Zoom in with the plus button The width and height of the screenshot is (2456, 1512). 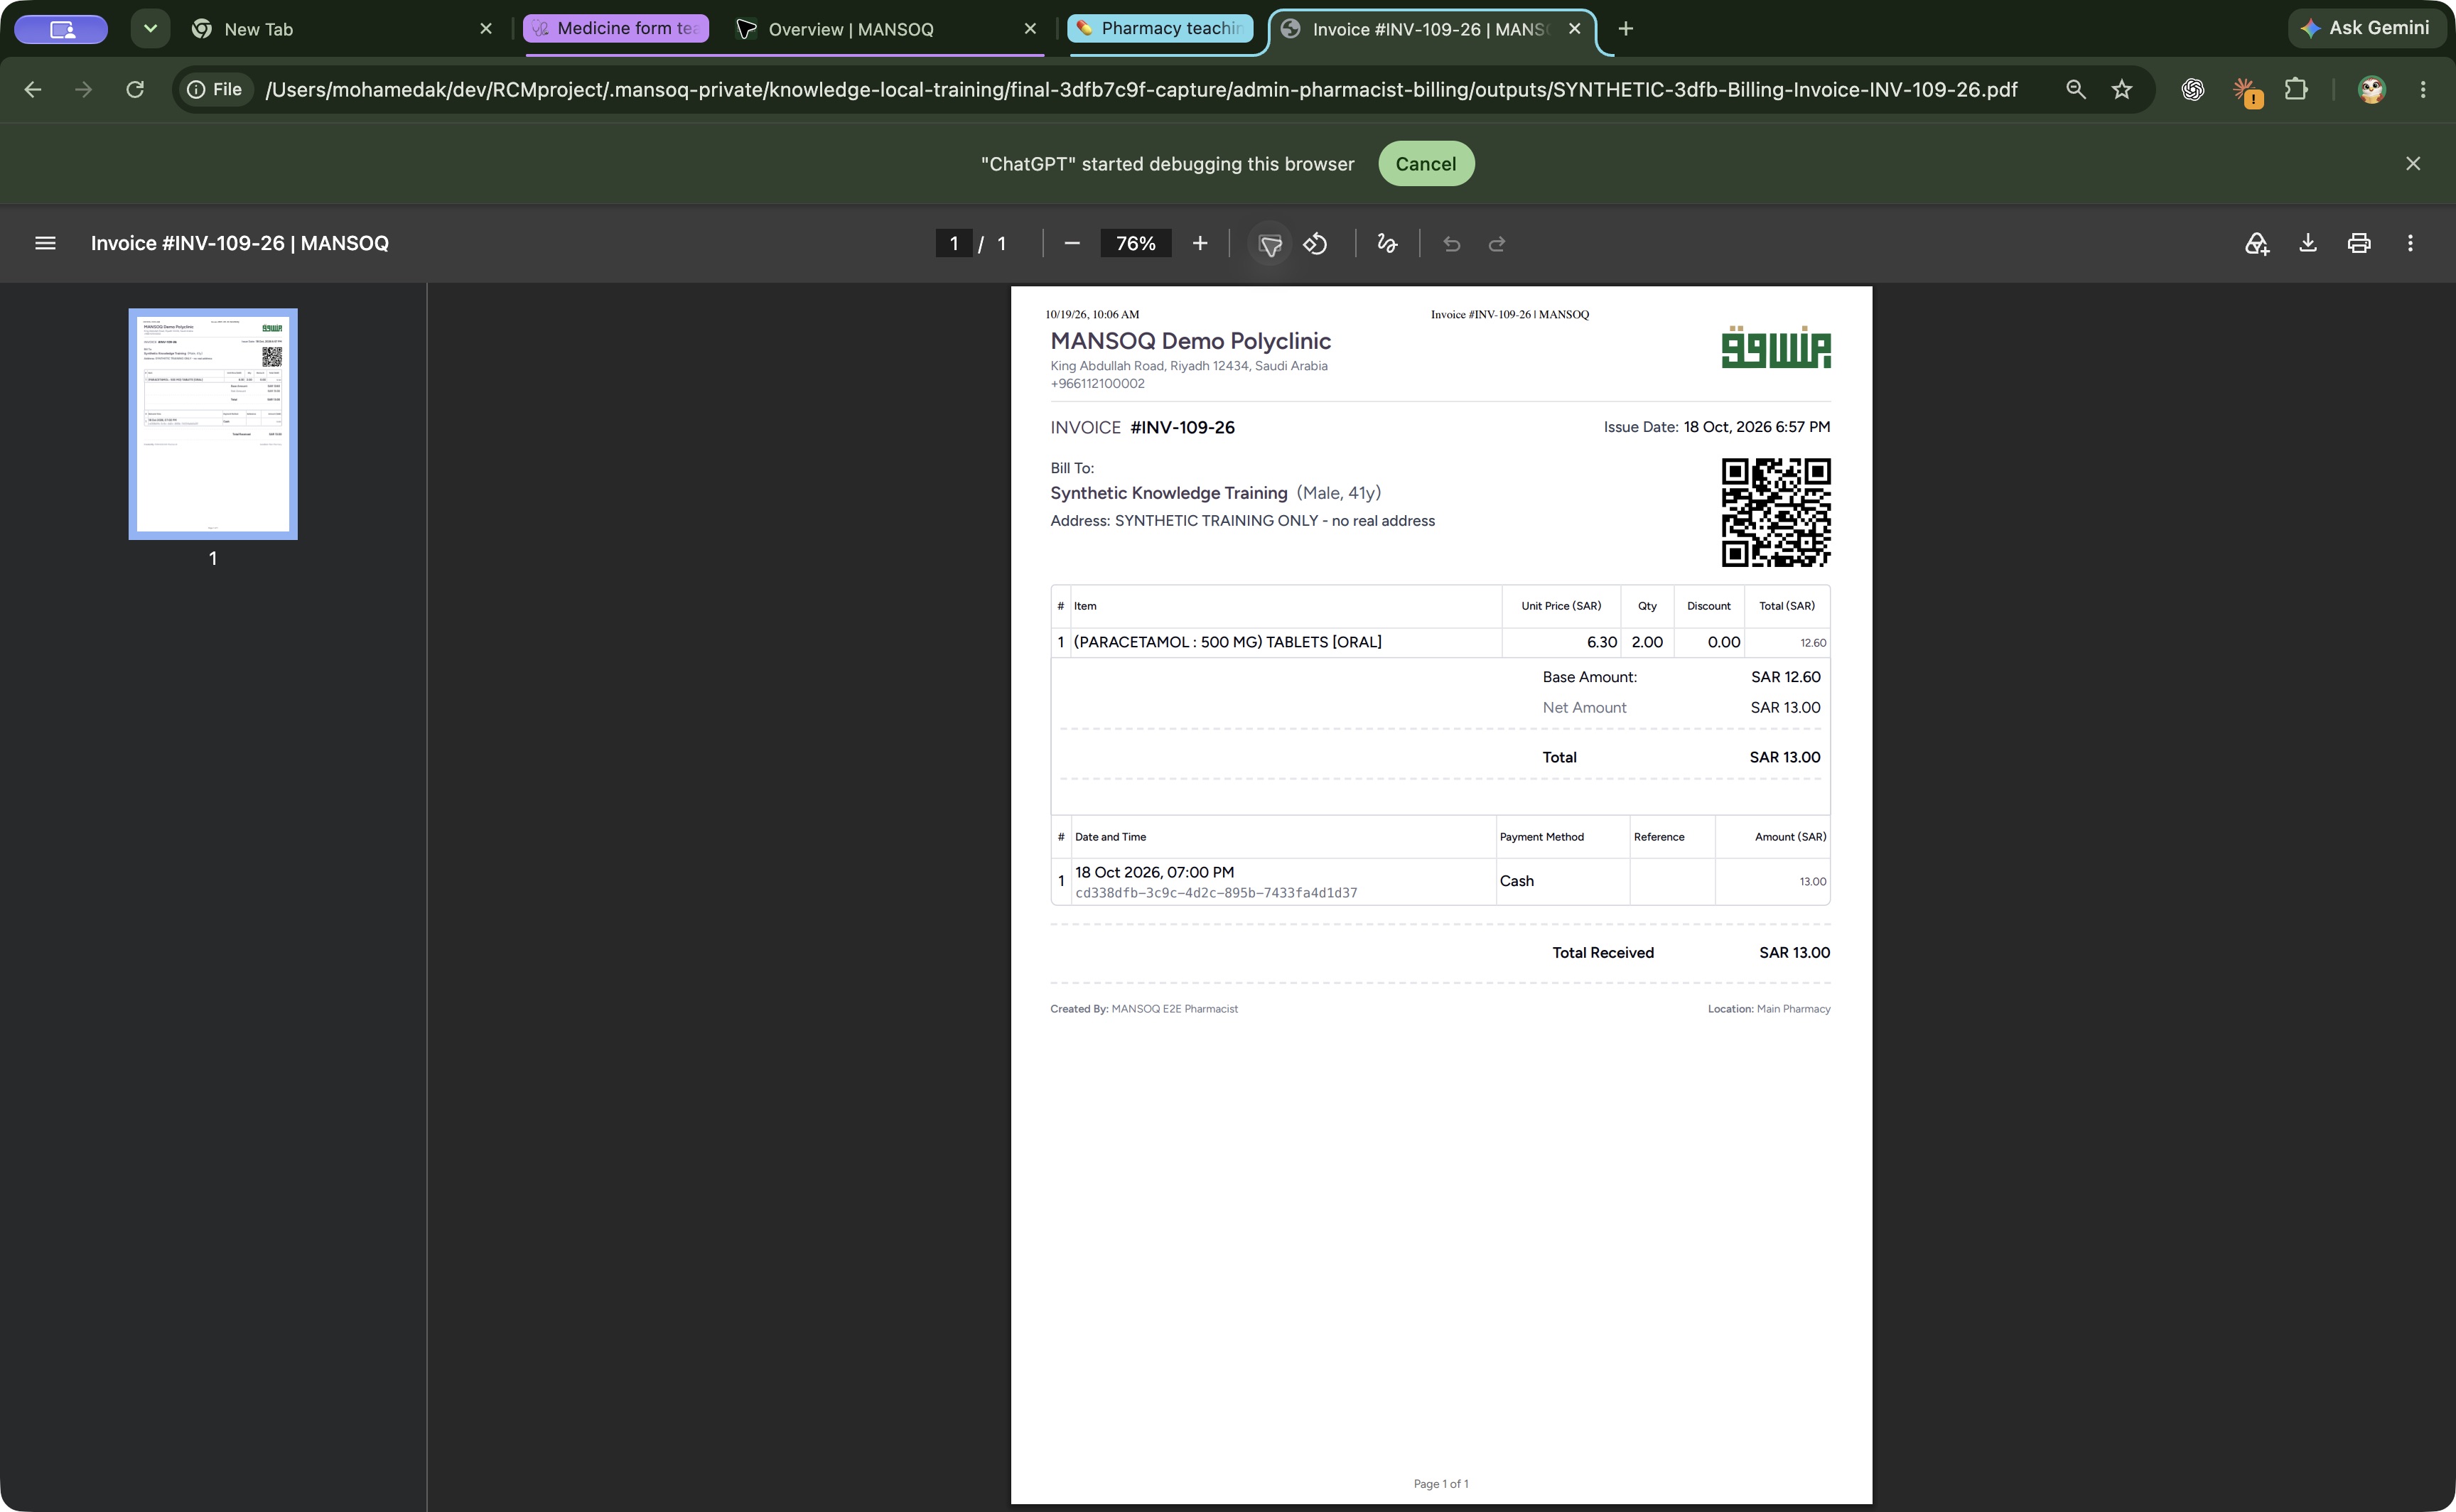[1200, 243]
